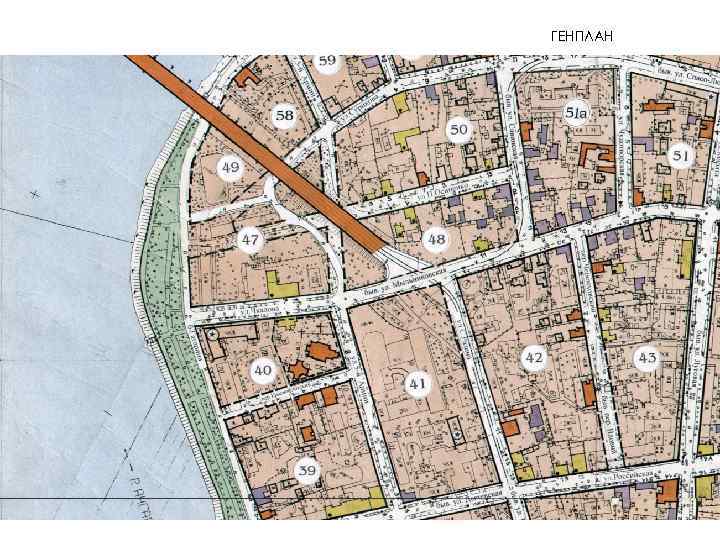The height and width of the screenshot is (540, 720).
Task: Select block number 49 label
Action: (x=231, y=167)
